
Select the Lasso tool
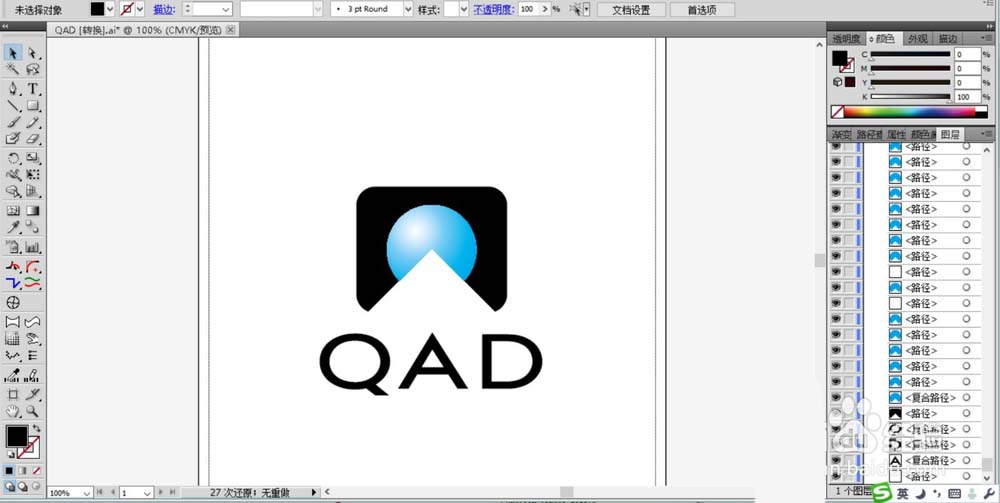[x=33, y=69]
